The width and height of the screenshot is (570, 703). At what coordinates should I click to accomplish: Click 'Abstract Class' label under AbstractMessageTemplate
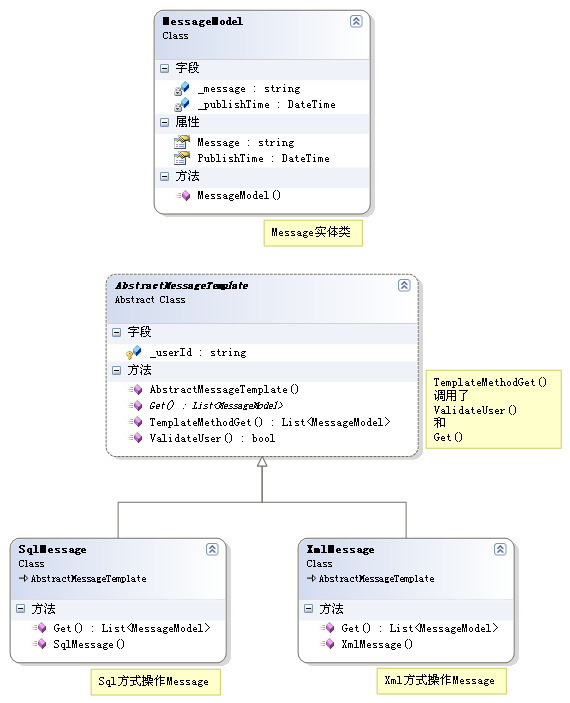click(x=150, y=299)
